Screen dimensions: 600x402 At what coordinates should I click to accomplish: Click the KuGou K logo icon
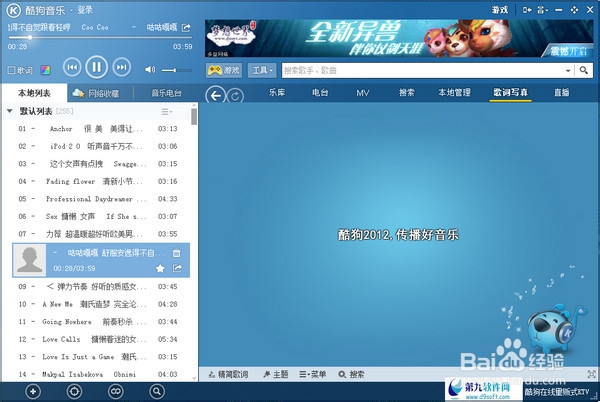click(x=13, y=10)
